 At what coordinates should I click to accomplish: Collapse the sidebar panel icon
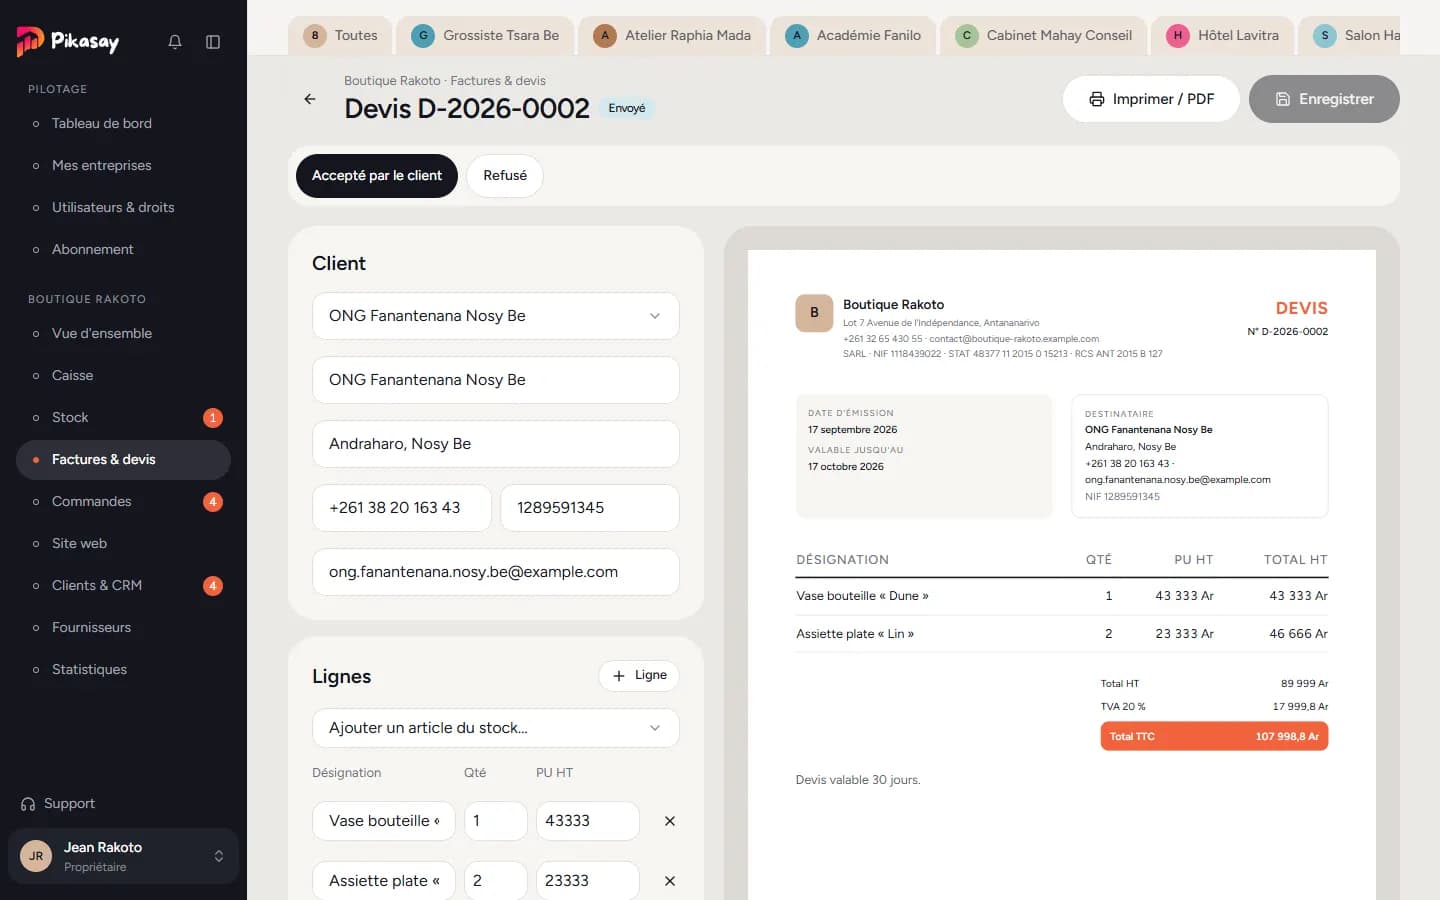click(213, 42)
